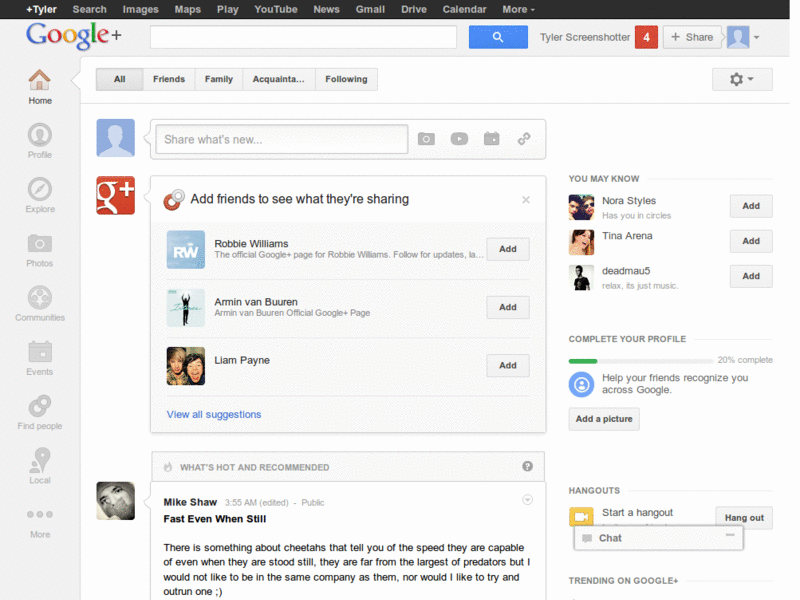Click the Tyler Screenshotter name
This screenshot has width=800, height=600.
[x=585, y=37]
